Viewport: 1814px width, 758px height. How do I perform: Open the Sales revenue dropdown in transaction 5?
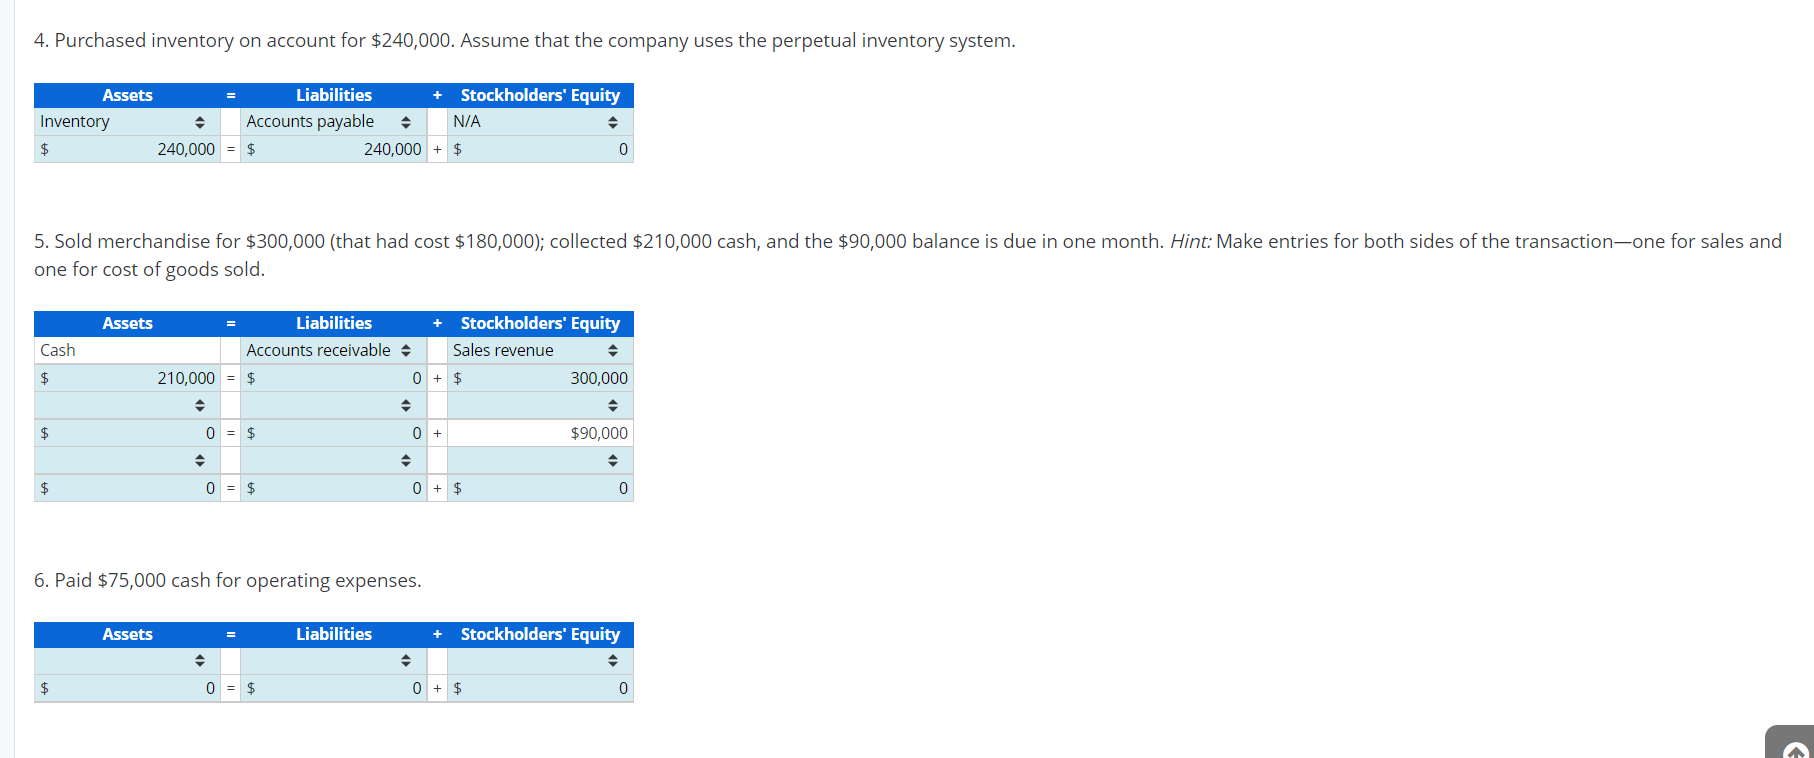613,350
